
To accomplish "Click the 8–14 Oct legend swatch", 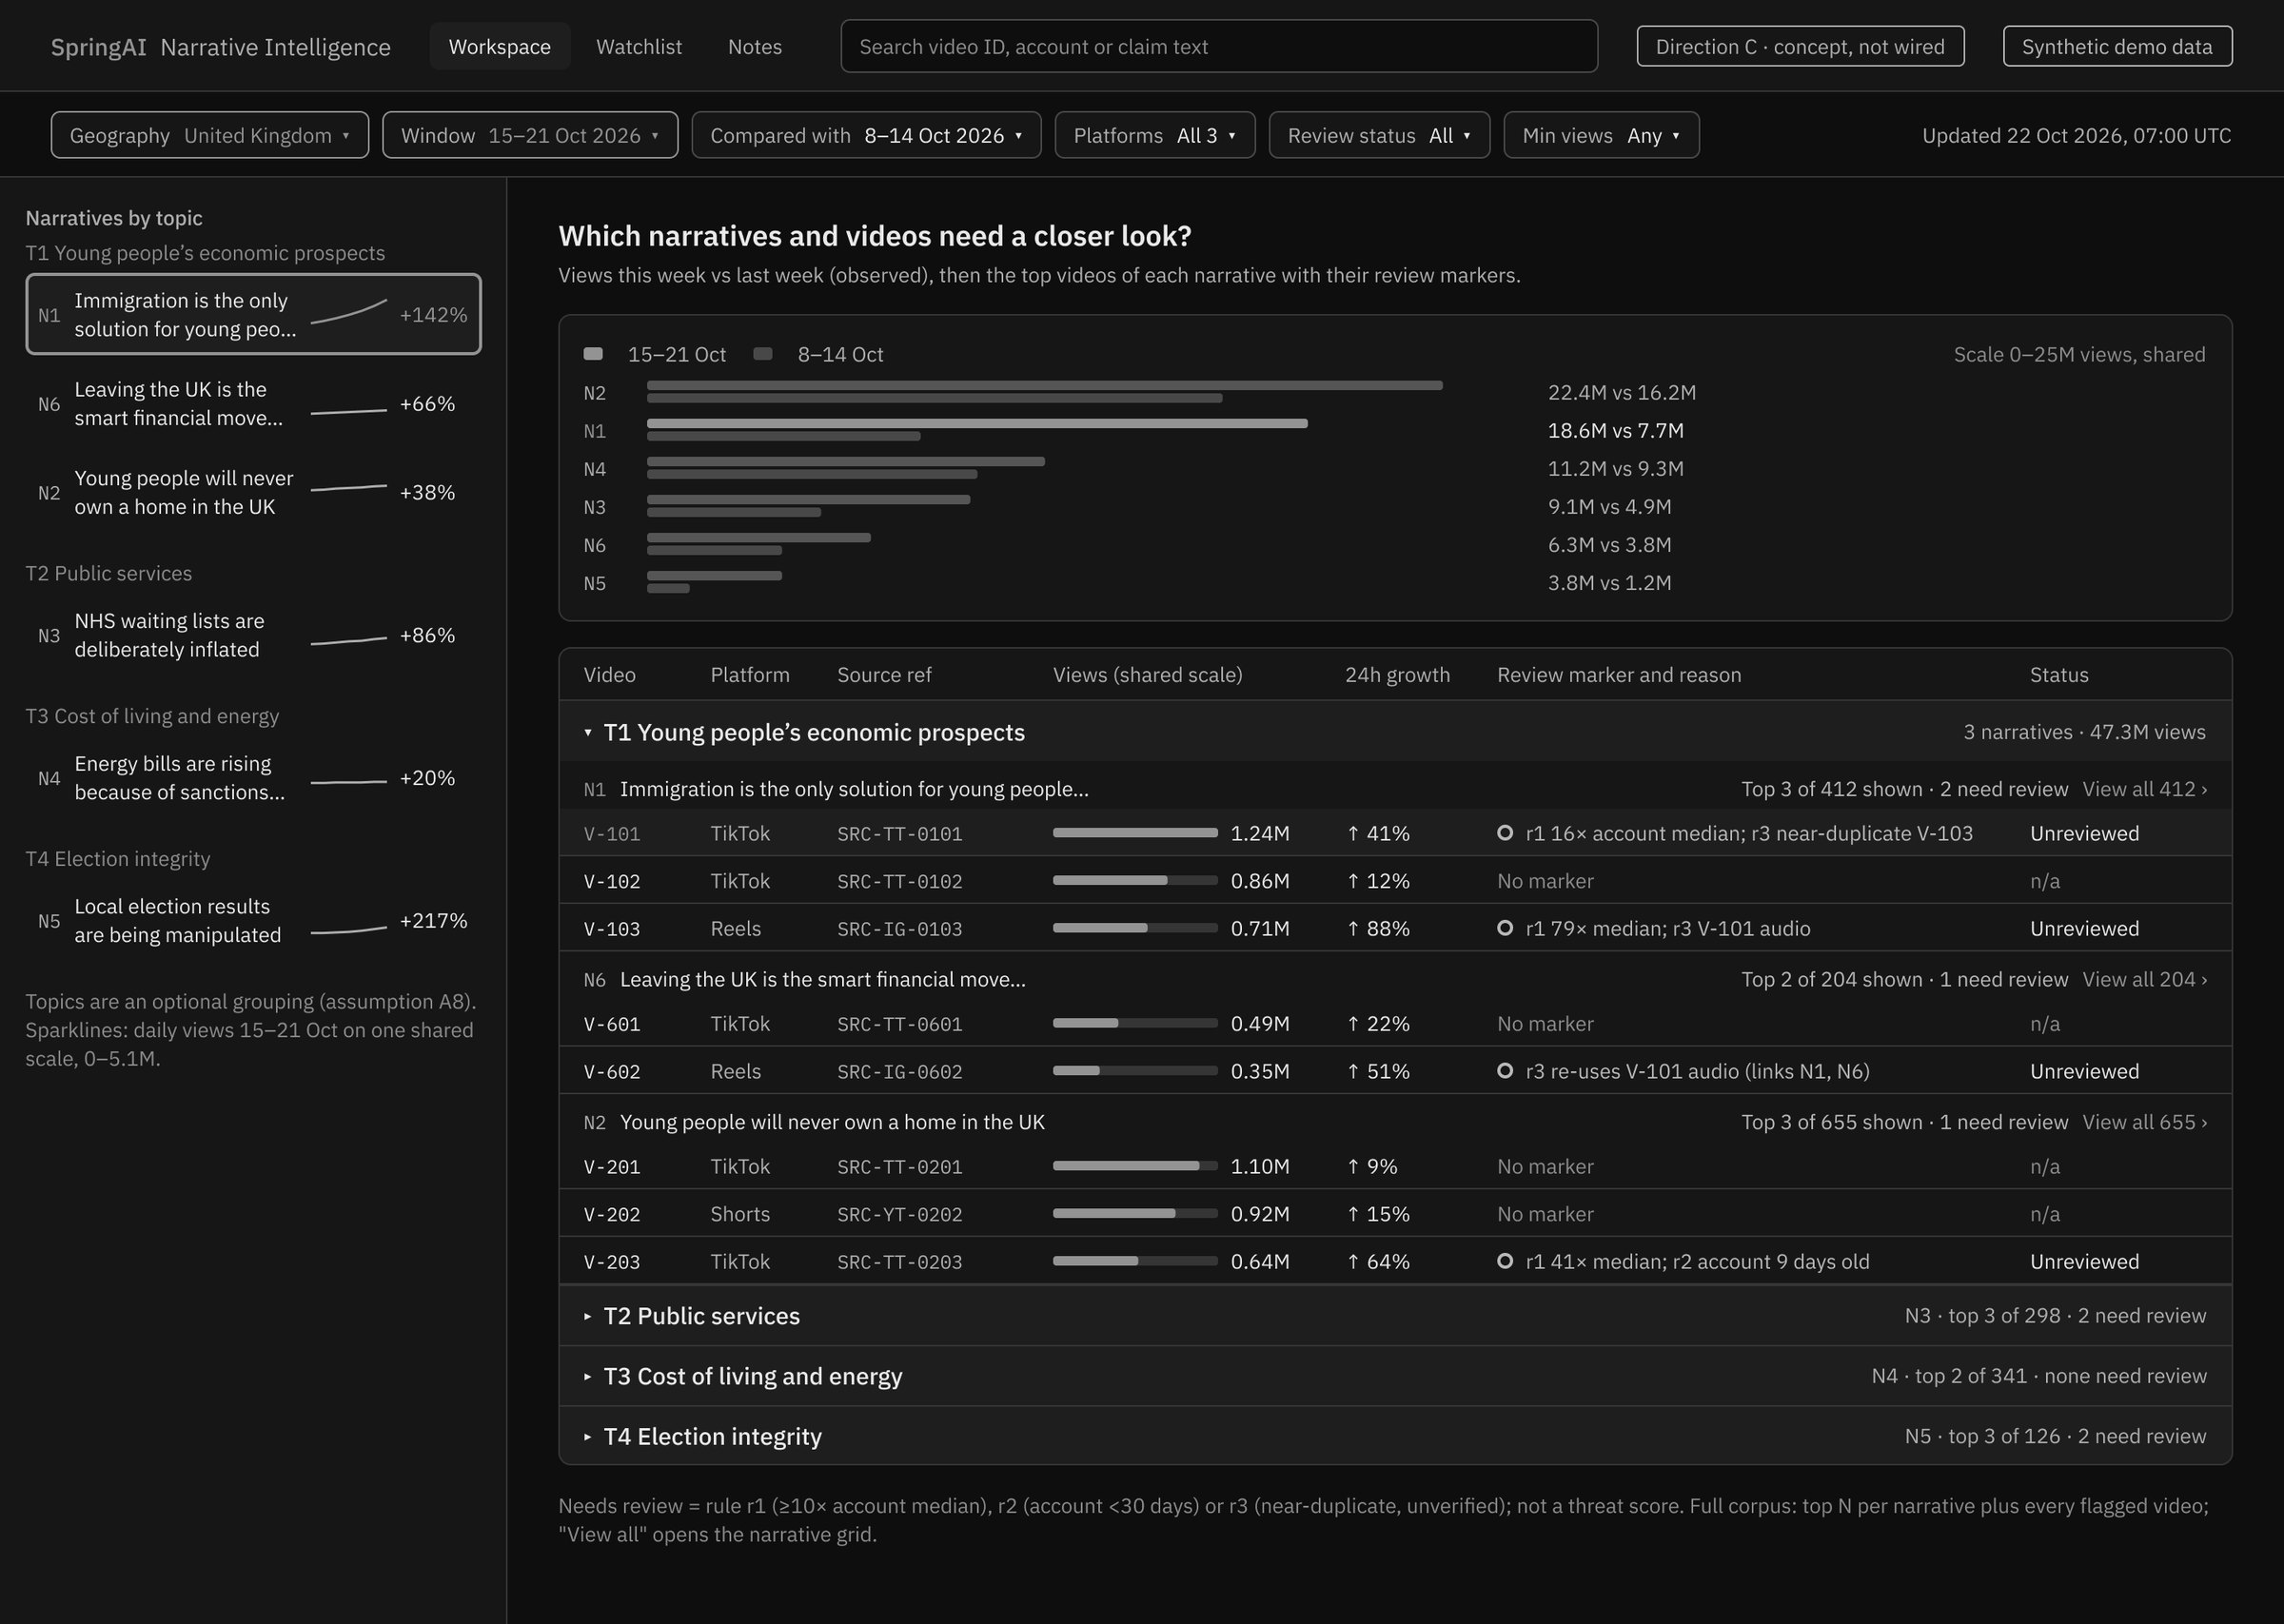I will (x=763, y=354).
